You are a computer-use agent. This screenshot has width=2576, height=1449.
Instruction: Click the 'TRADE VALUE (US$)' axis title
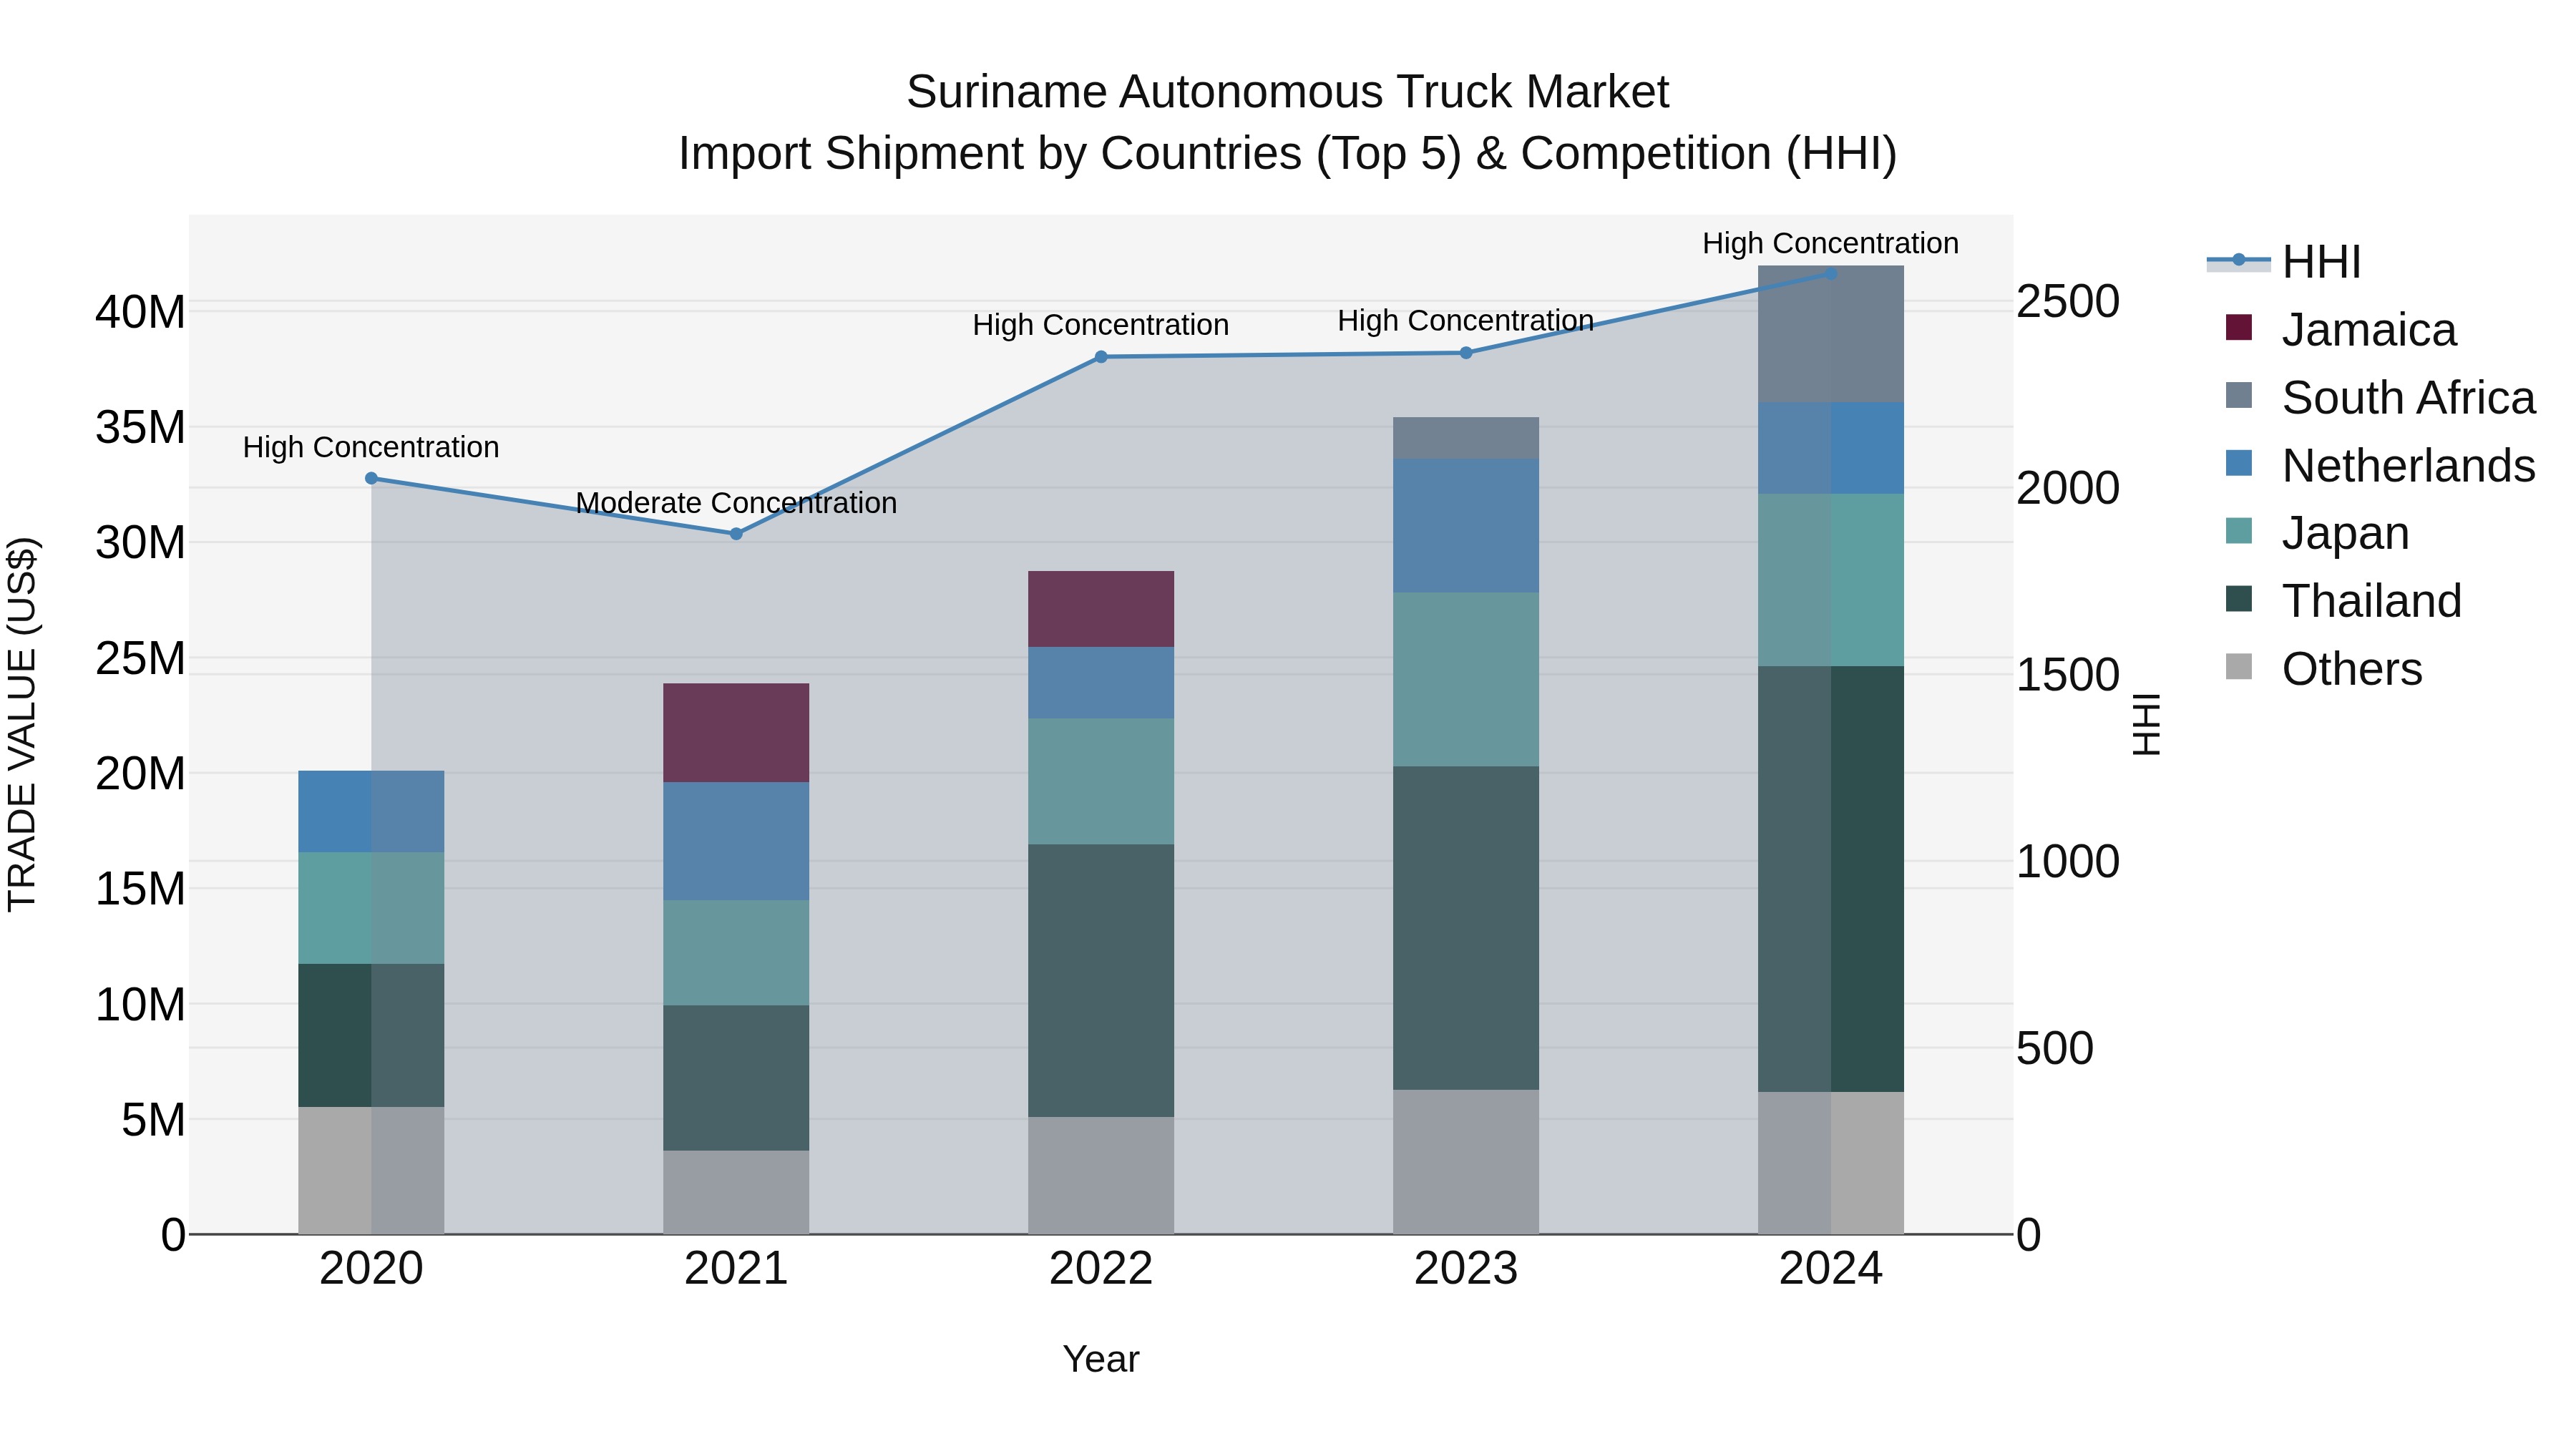(x=23, y=724)
